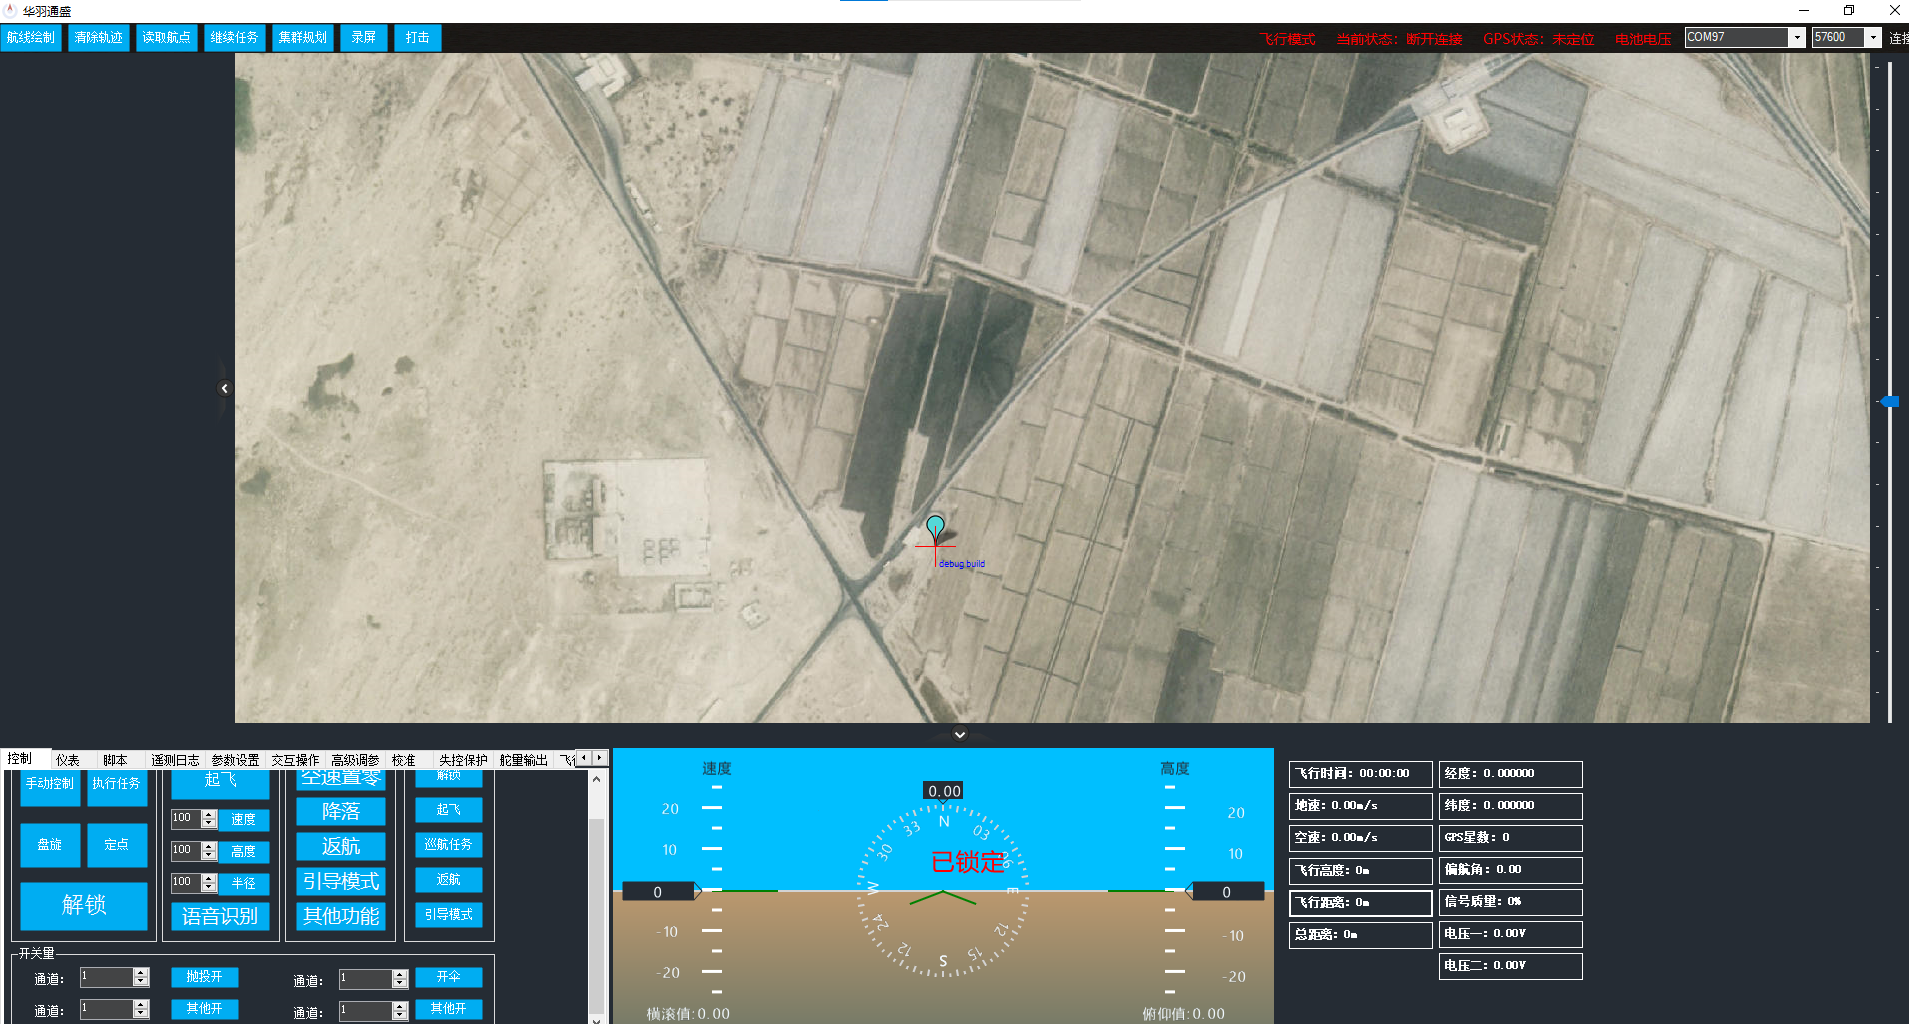Open the 遥测日志 tab
Image resolution: width=1909 pixels, height=1024 pixels.
175,760
